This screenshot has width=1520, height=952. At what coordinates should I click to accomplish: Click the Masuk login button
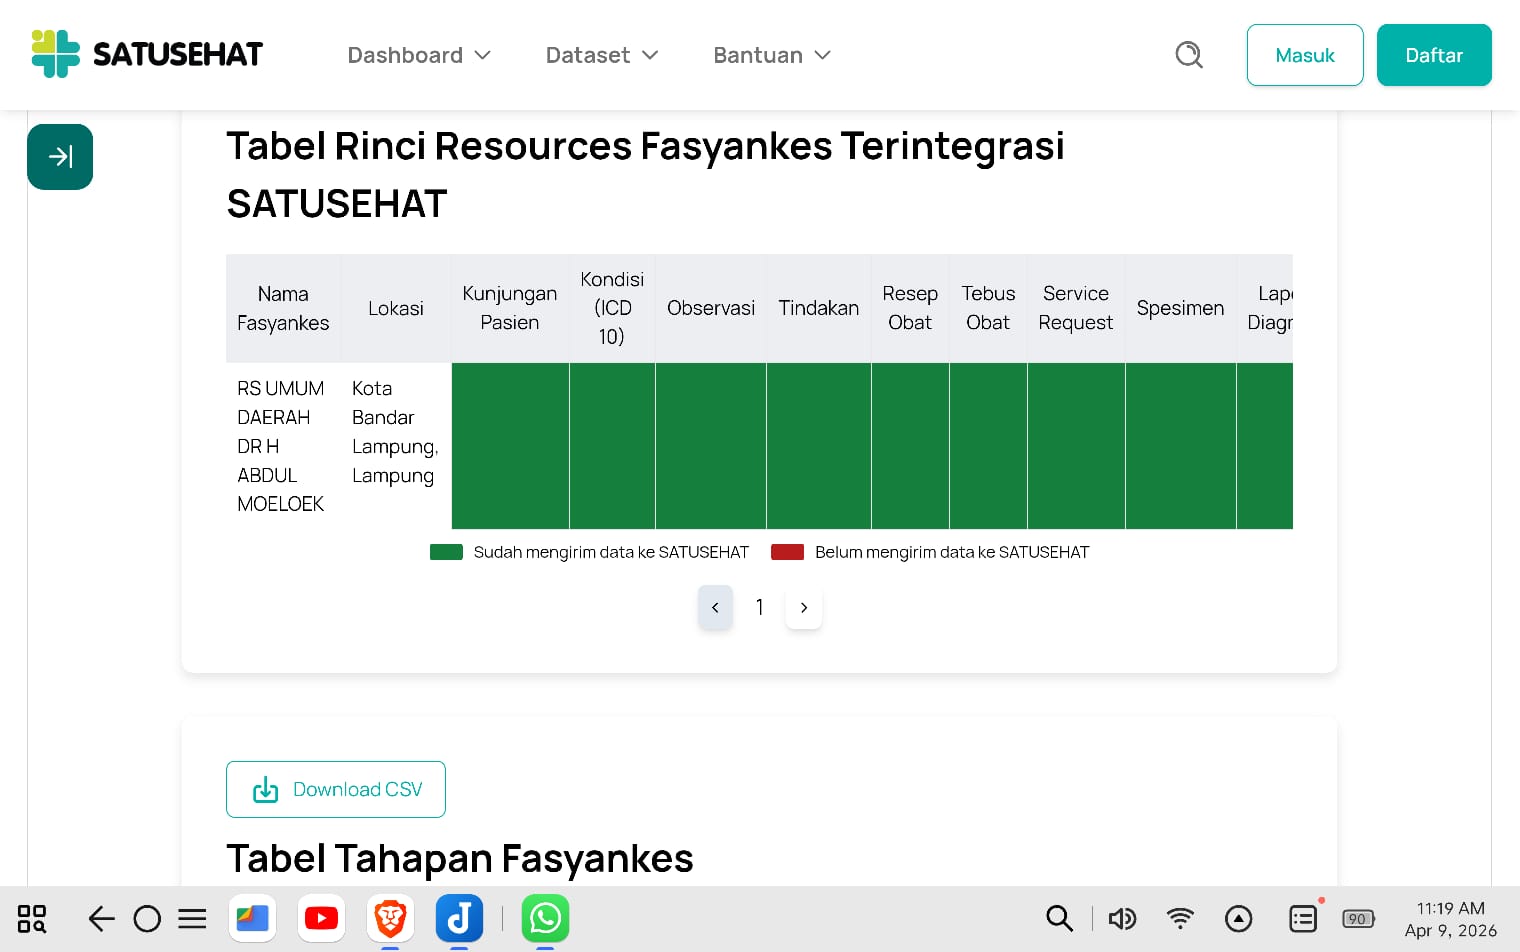[1304, 55]
